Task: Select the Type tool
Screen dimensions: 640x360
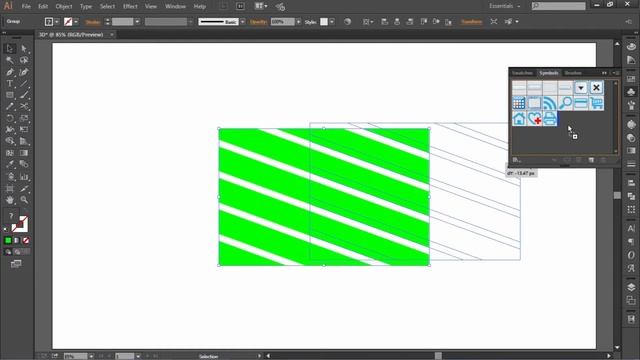Action: click(x=10, y=84)
